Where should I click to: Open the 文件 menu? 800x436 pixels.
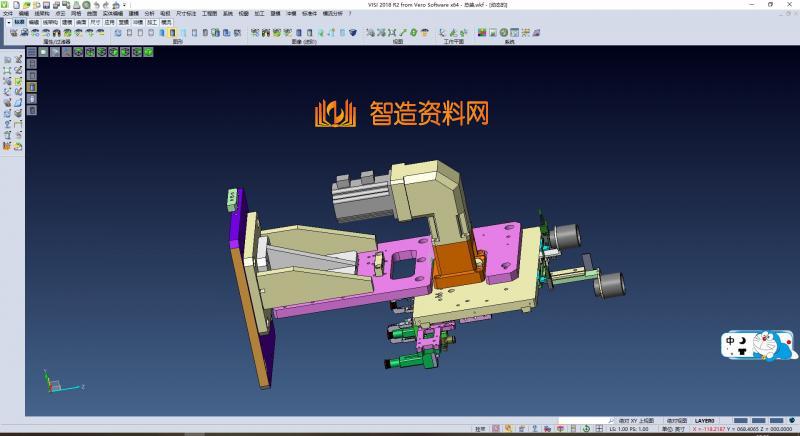click(x=8, y=13)
